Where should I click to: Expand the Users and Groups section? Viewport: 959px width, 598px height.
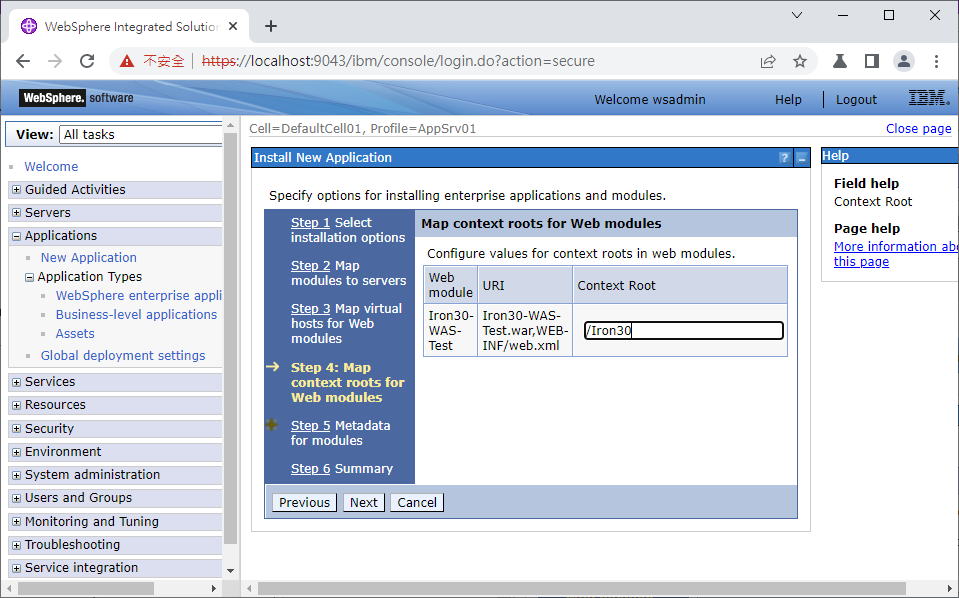click(17, 498)
